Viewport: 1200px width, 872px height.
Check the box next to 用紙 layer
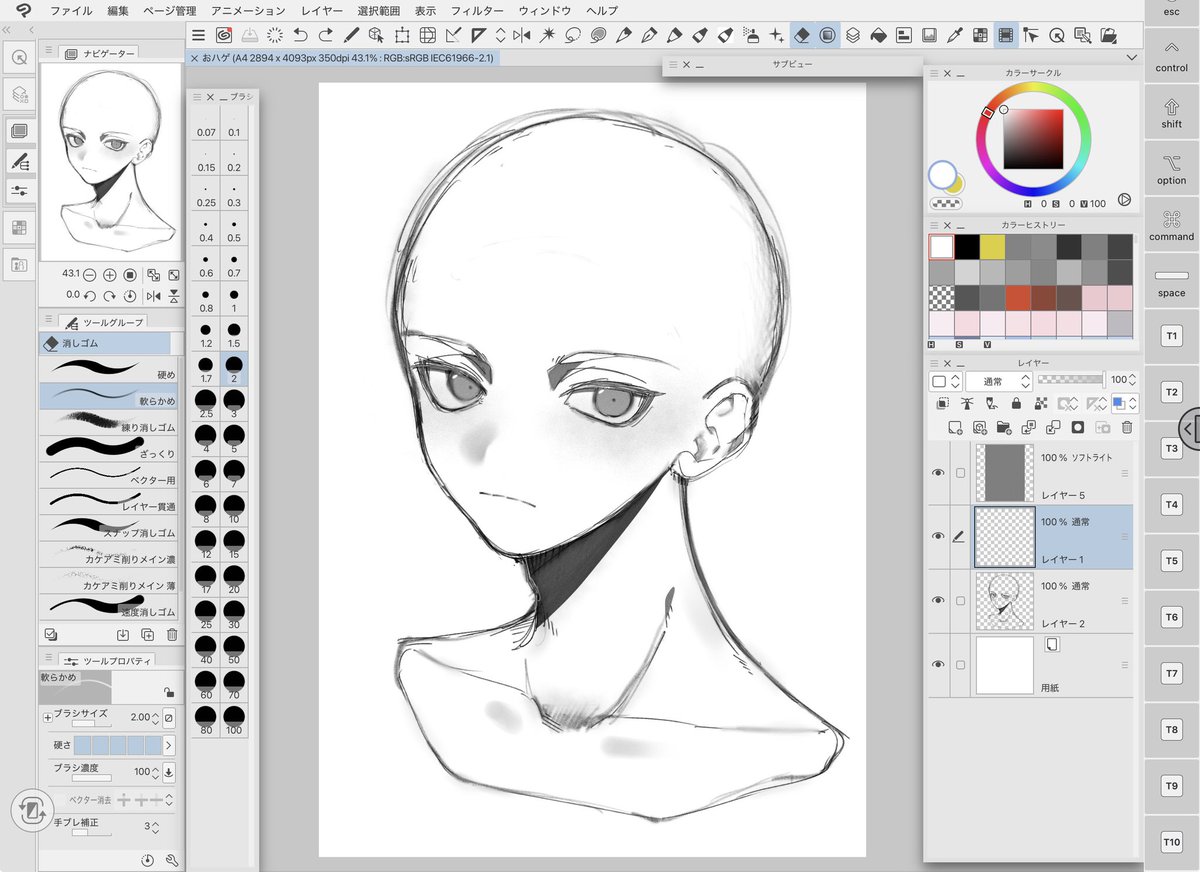coord(960,664)
